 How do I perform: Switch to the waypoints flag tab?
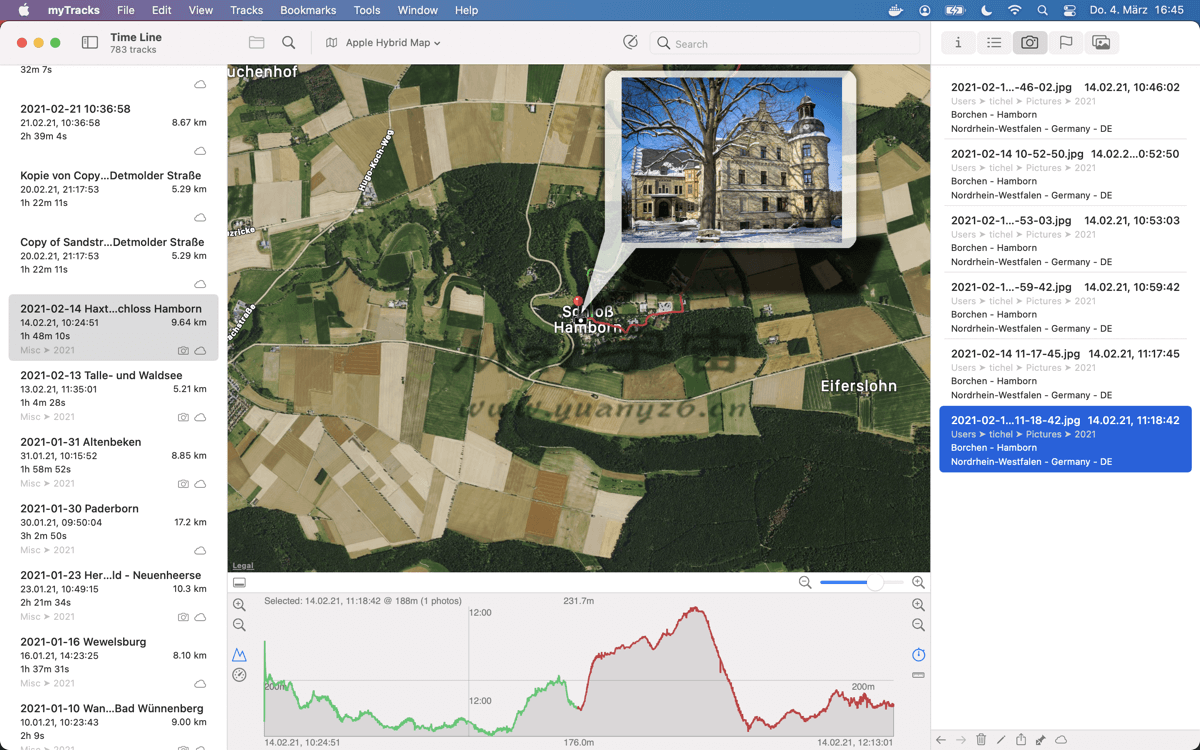click(1066, 43)
